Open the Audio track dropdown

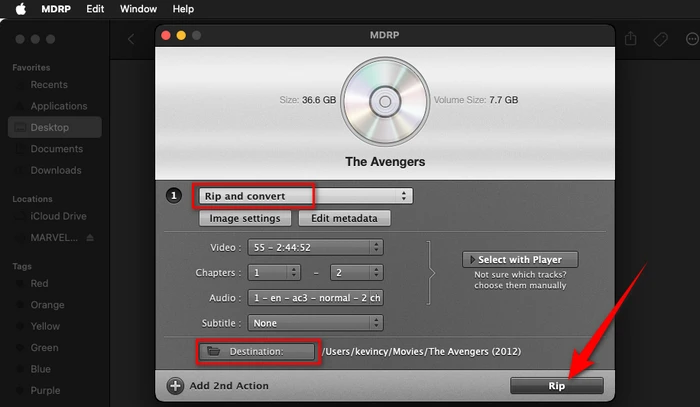pyautogui.click(x=316, y=298)
